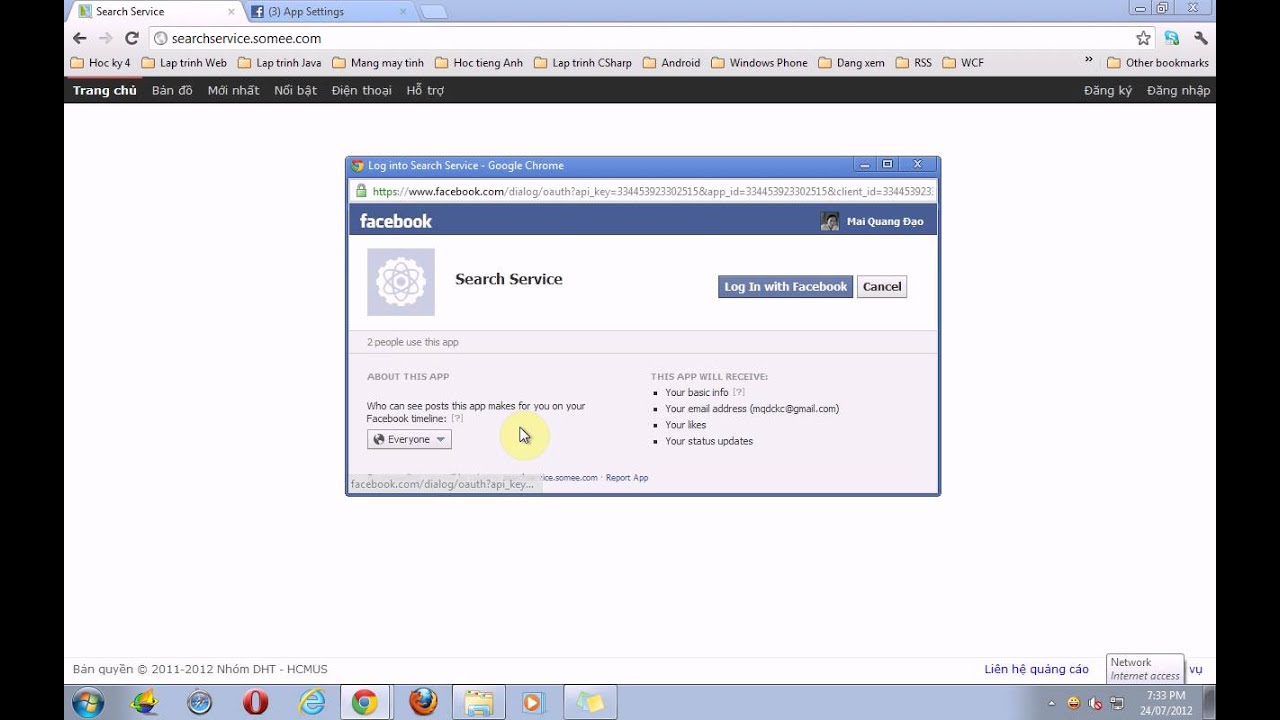Click the Chrome forward arrow
The width and height of the screenshot is (1280, 720).
(106, 38)
